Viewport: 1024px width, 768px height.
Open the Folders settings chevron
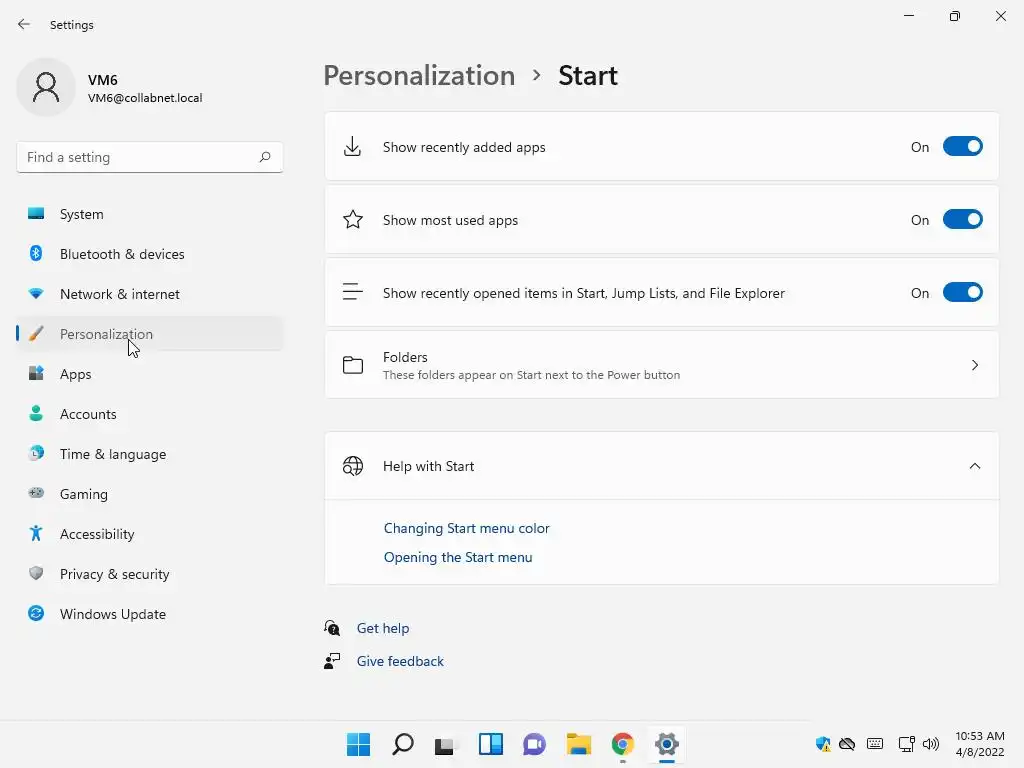(x=975, y=365)
